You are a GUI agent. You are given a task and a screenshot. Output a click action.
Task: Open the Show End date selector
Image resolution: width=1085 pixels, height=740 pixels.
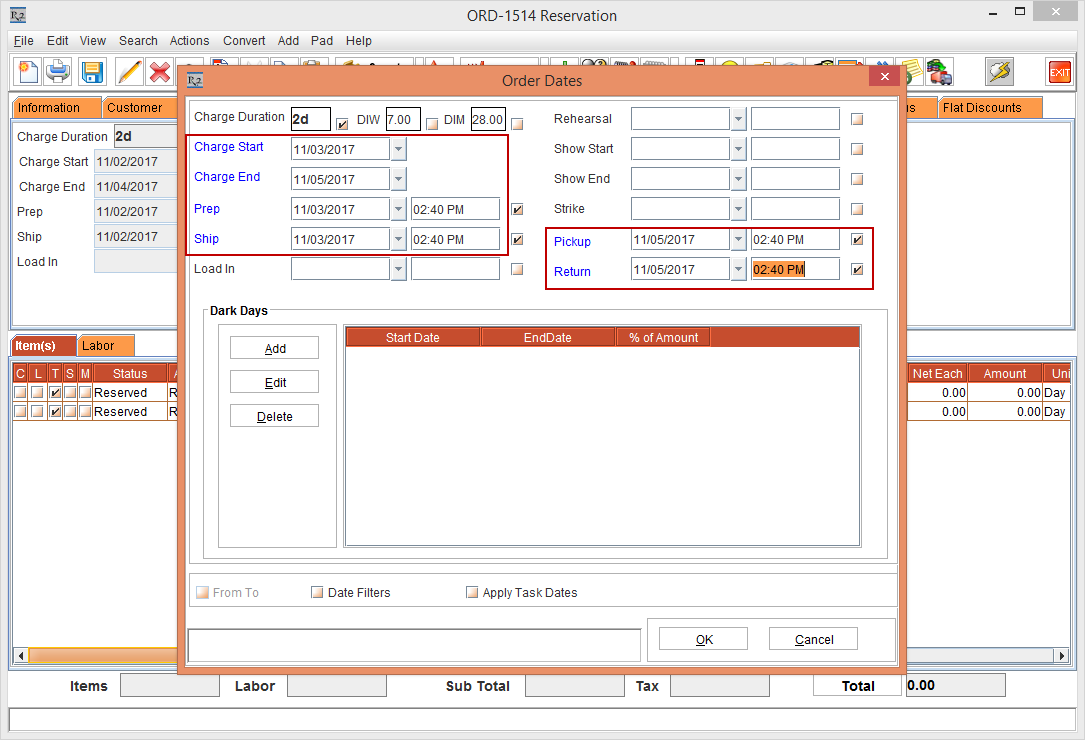740,178
